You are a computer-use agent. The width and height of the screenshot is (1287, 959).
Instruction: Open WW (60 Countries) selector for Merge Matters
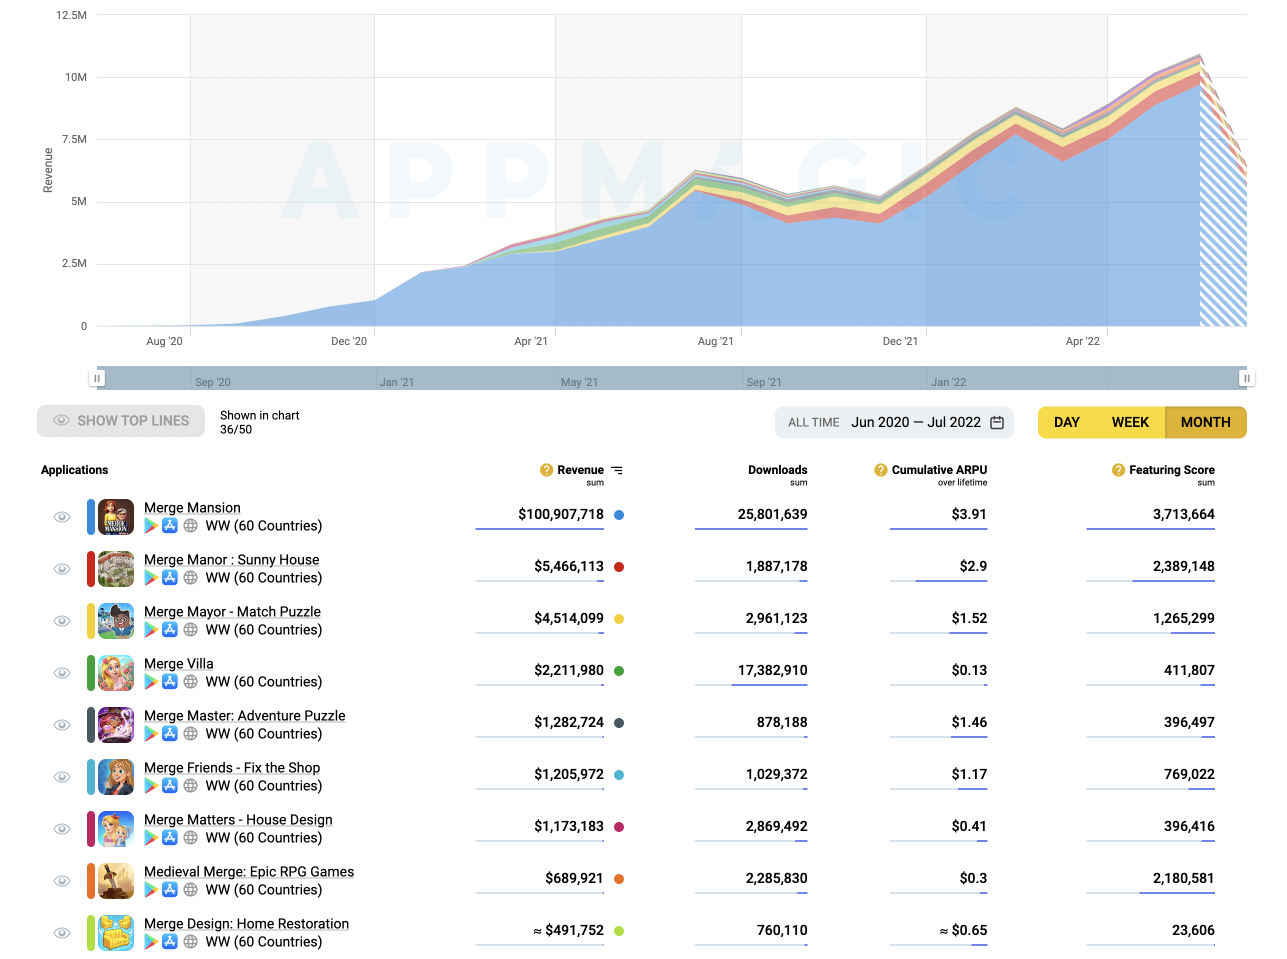pyautogui.click(x=264, y=838)
